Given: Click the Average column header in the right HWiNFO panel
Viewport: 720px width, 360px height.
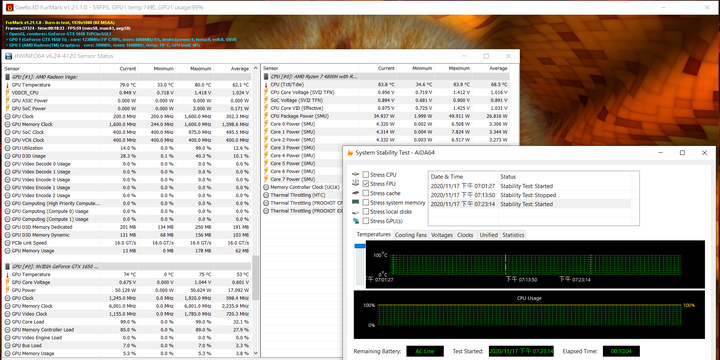Looking at the screenshot, I should tap(490, 68).
